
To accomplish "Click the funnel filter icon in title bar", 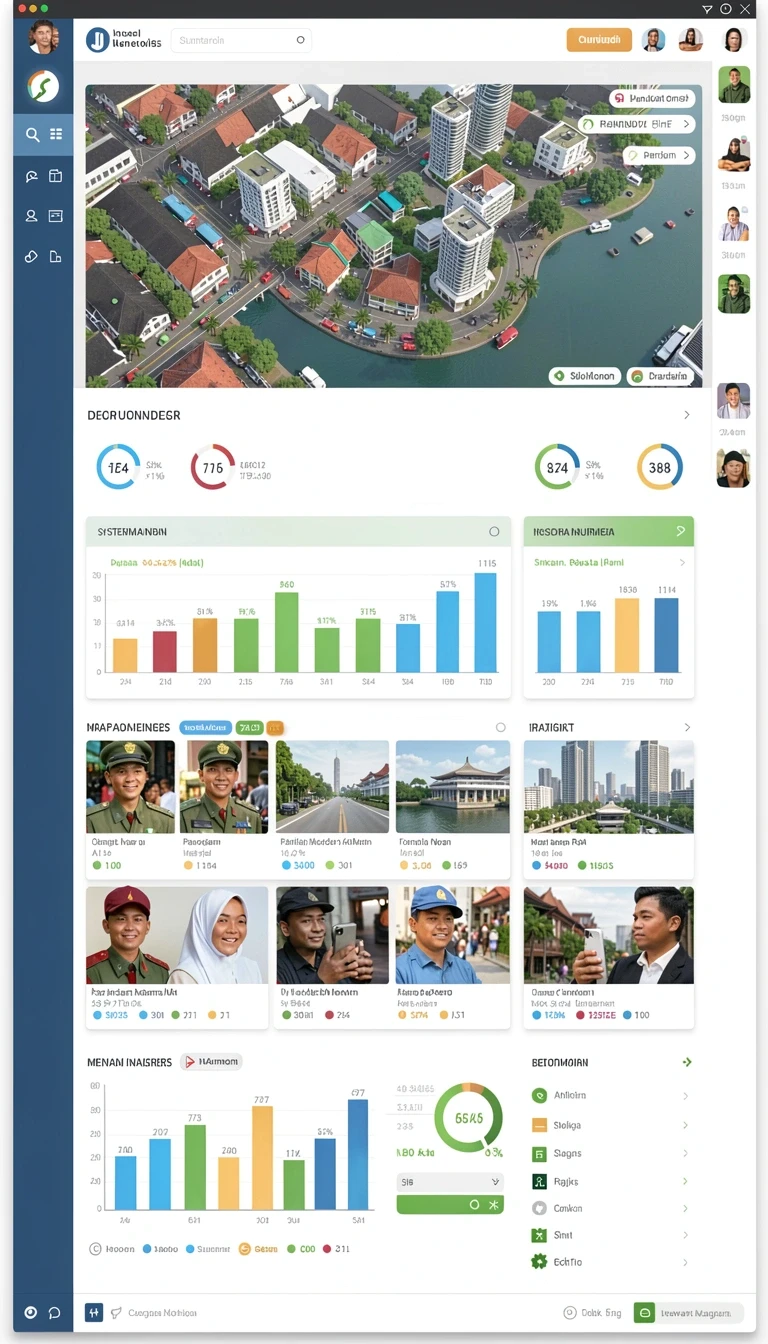I will [708, 8].
